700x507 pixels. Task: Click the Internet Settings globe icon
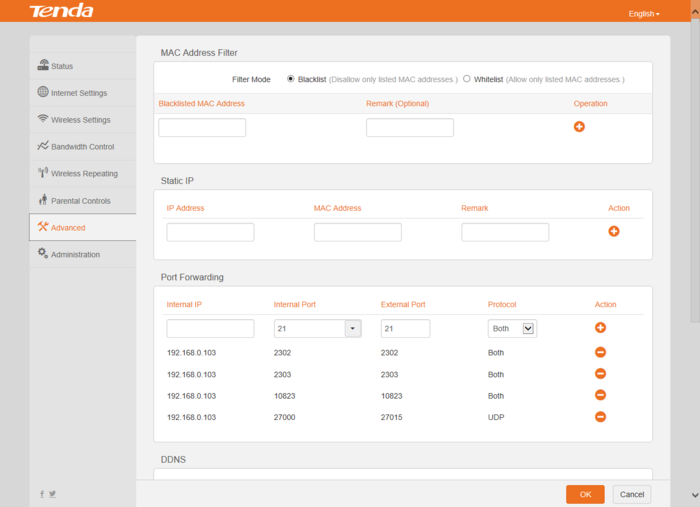[x=43, y=92]
